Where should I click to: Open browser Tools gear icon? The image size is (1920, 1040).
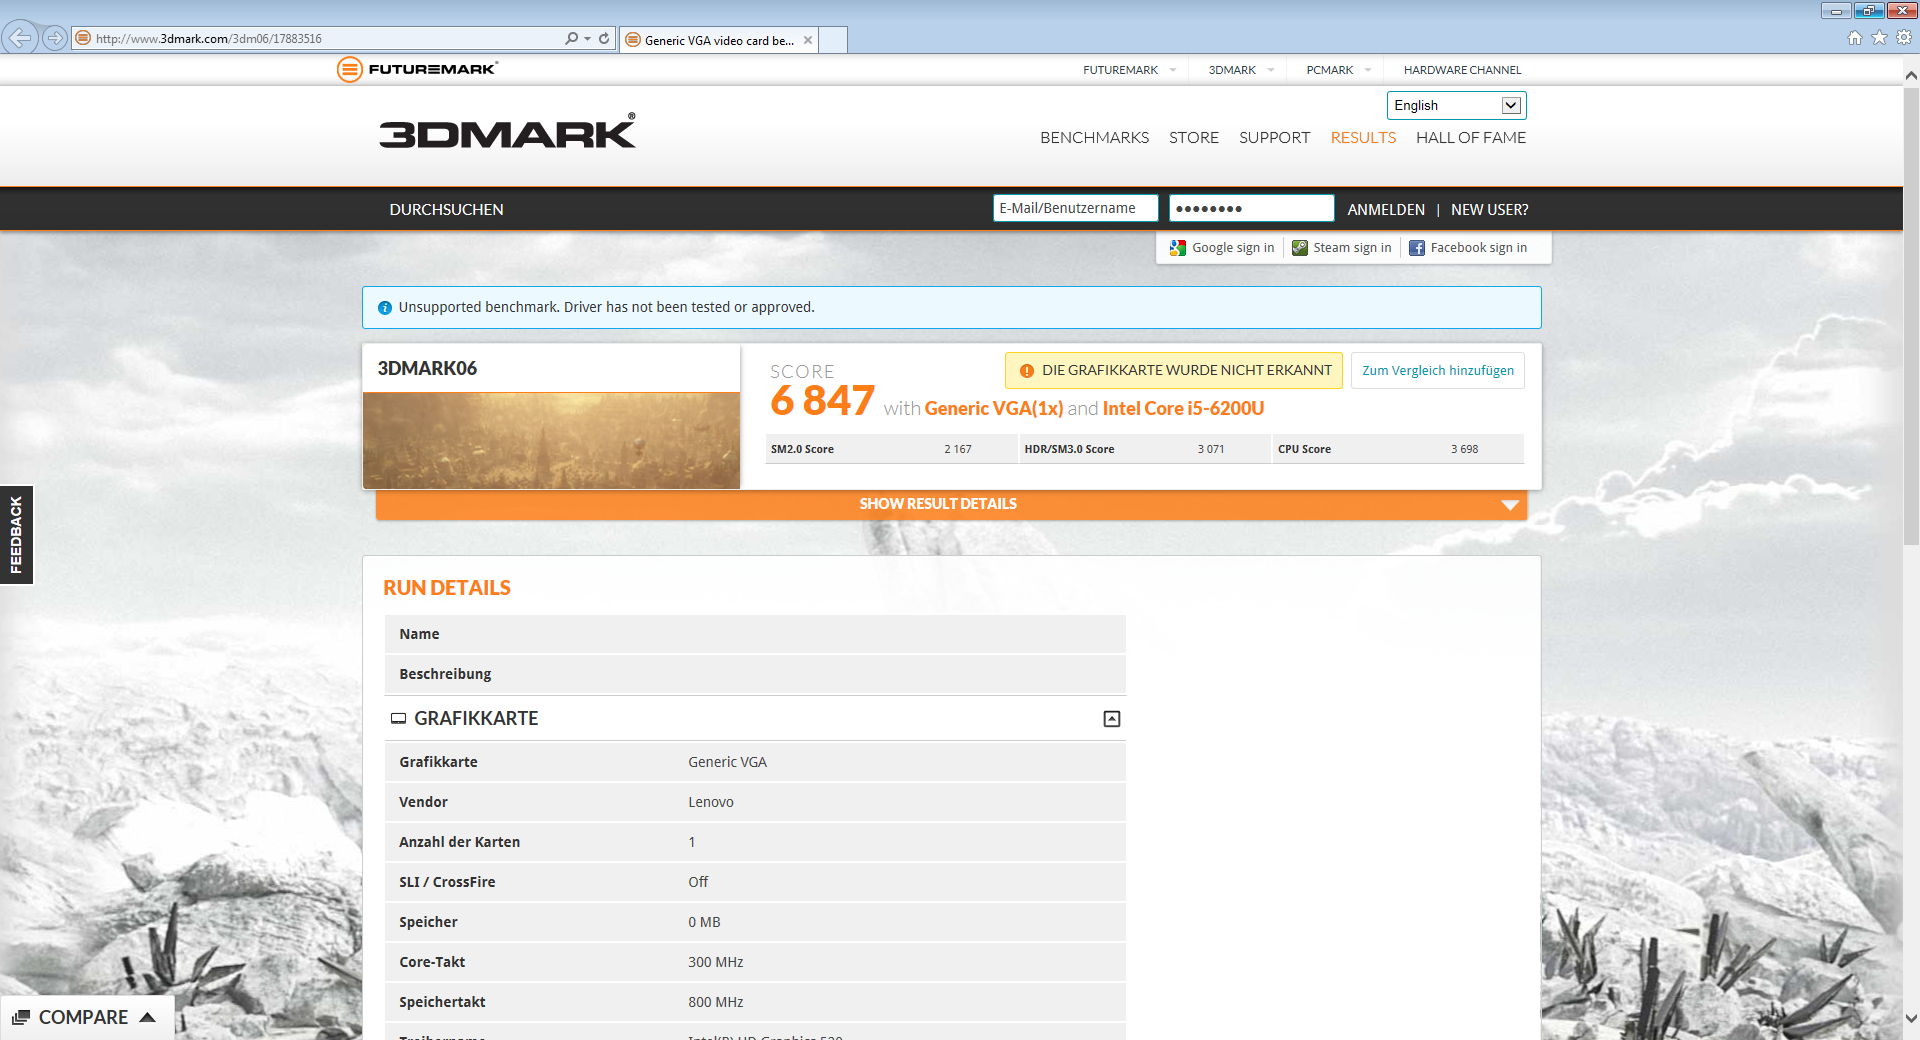[1904, 38]
